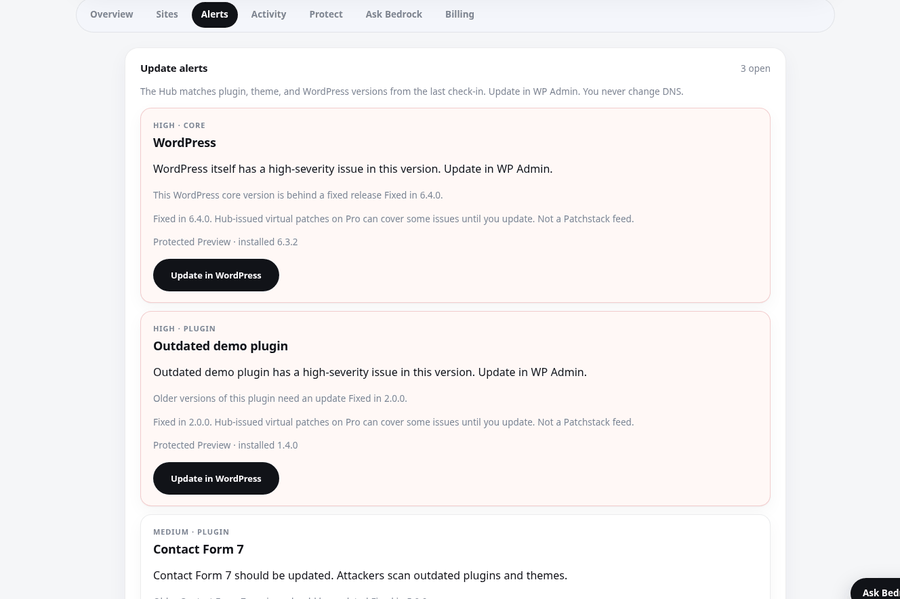Select the 'WordPress' alert title
Screen dimensions: 900x599
point(185,143)
